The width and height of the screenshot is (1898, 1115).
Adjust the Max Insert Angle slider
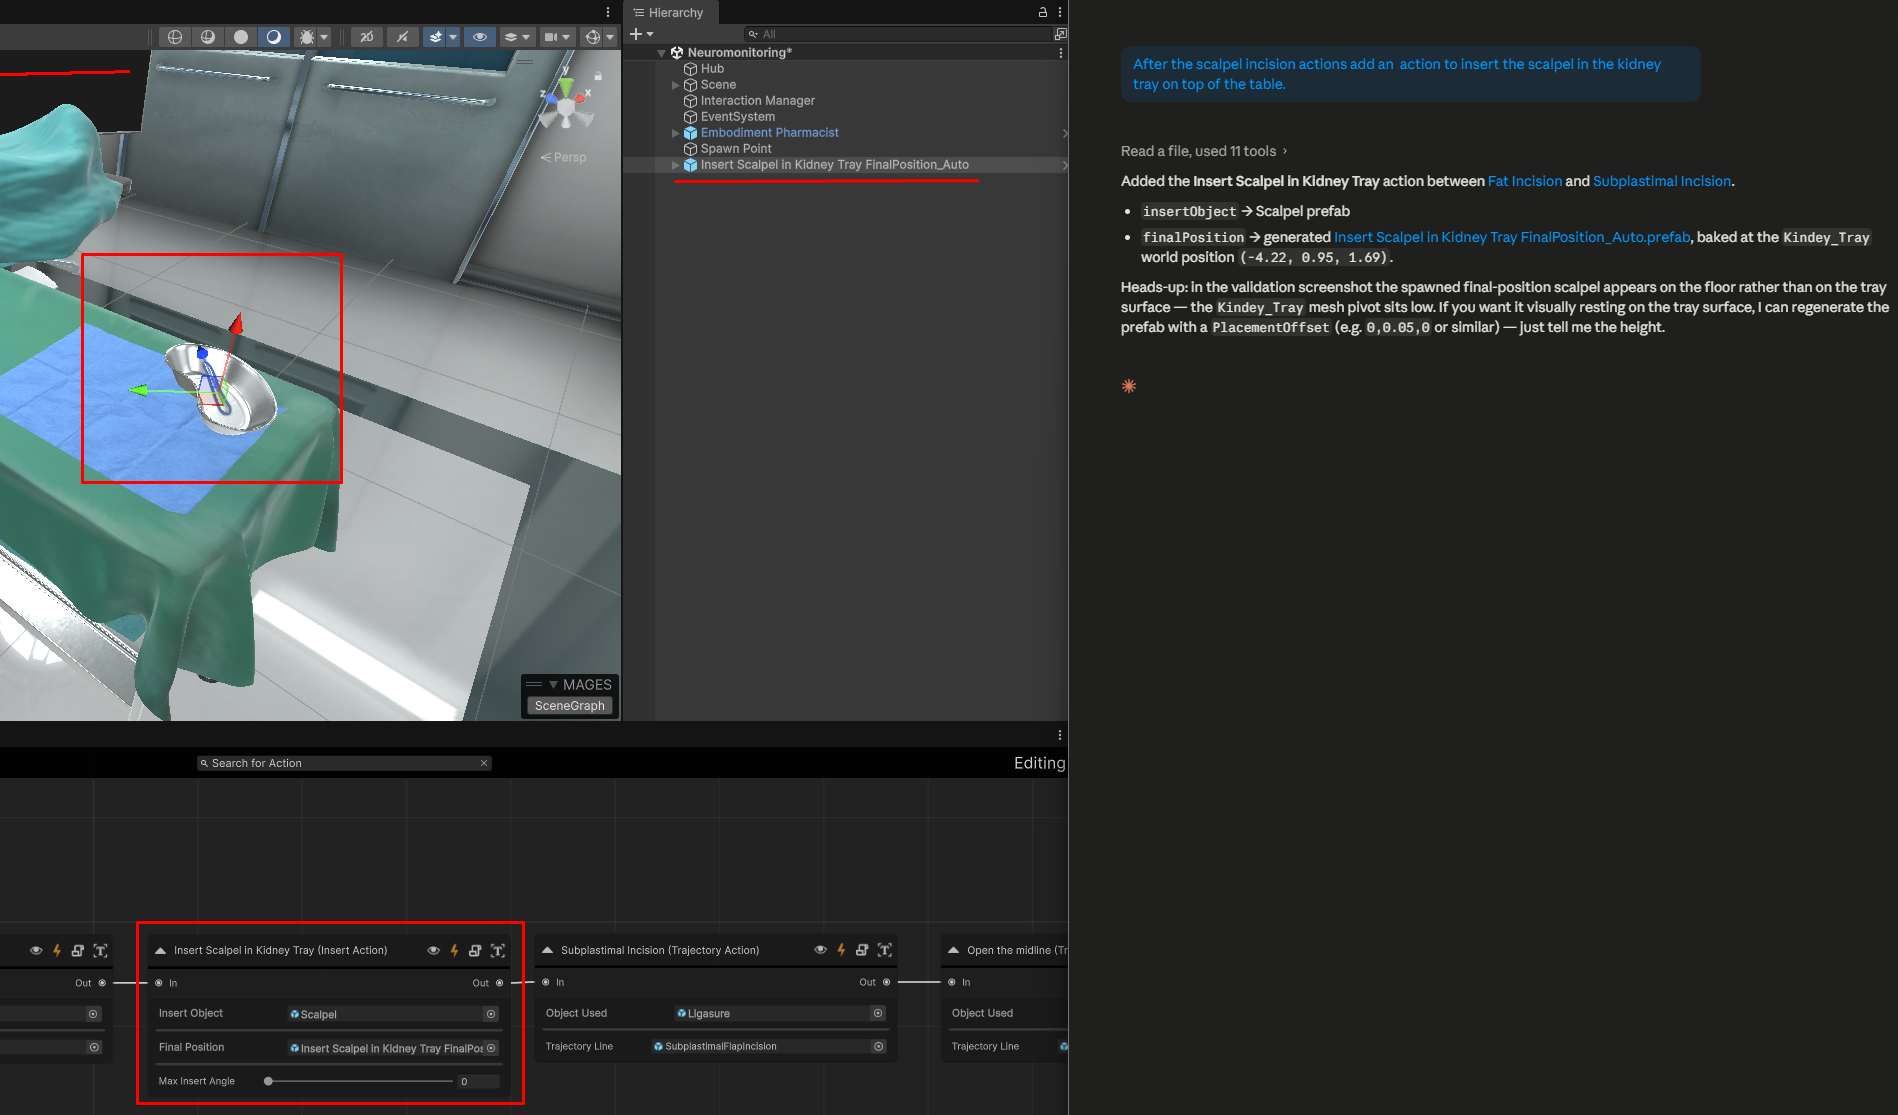click(x=360, y=1081)
